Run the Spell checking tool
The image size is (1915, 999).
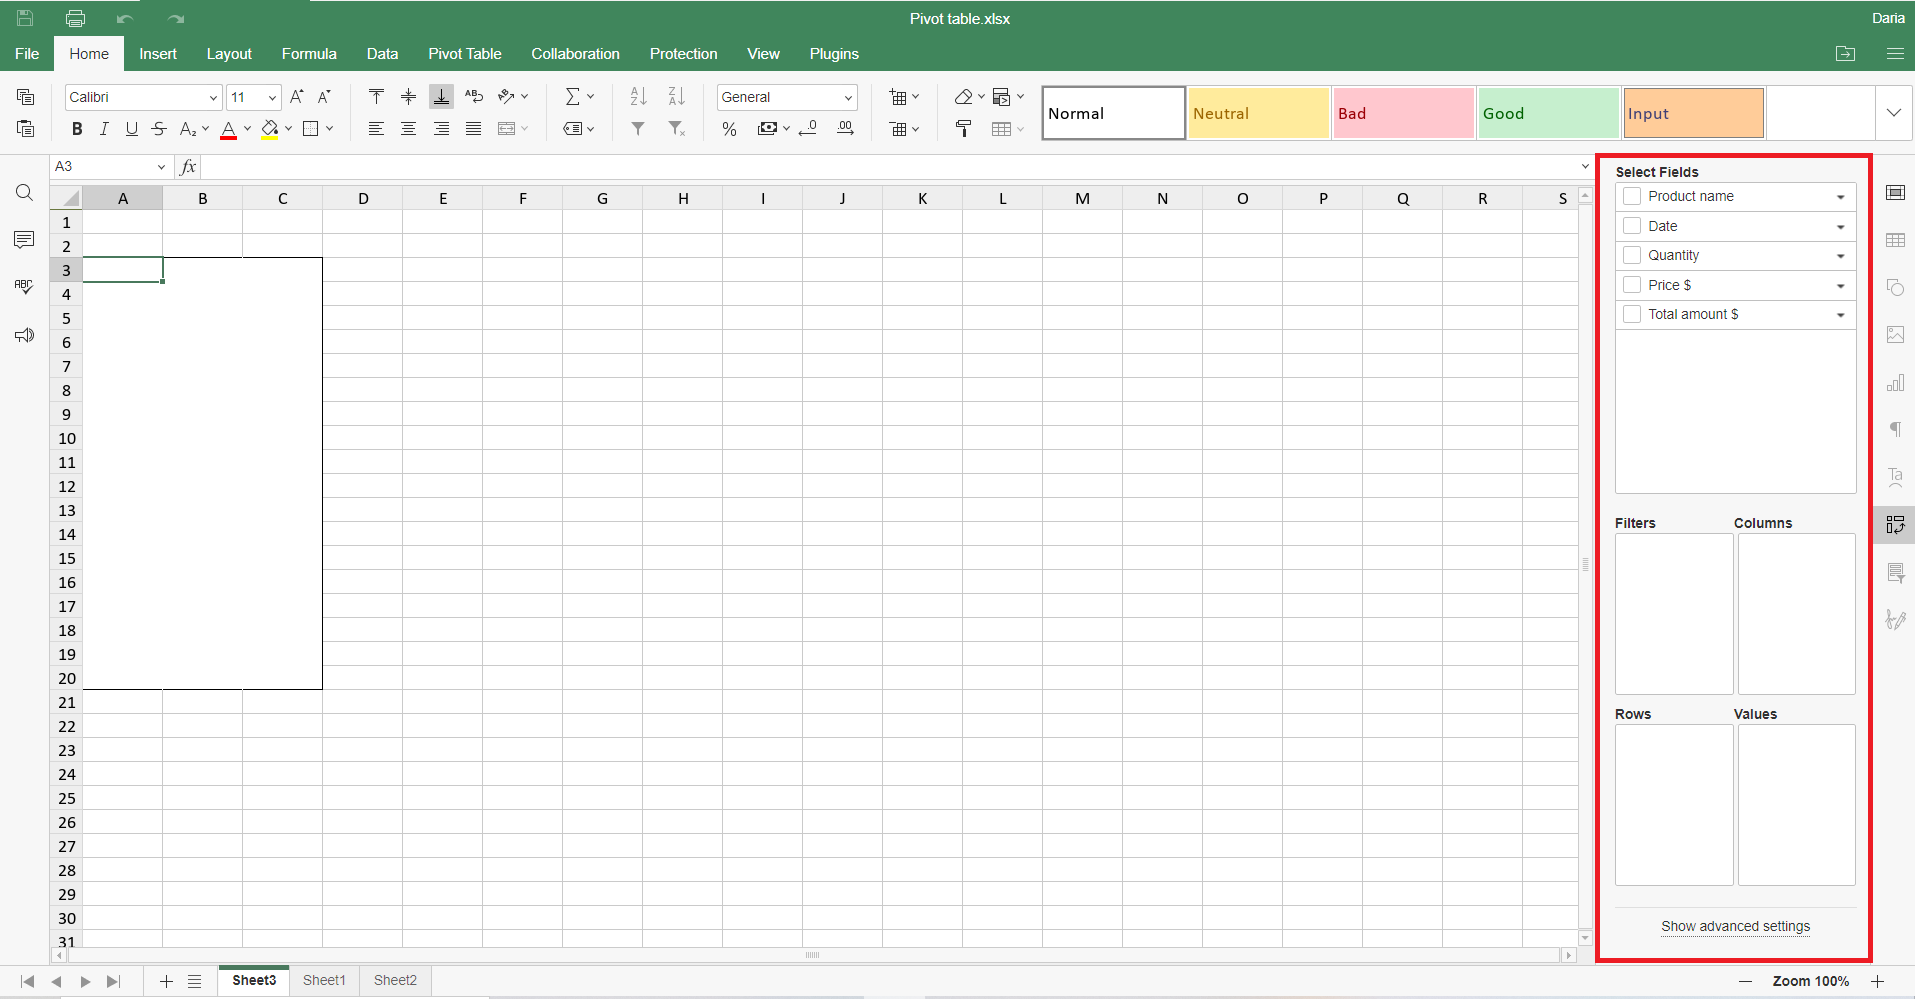[24, 286]
